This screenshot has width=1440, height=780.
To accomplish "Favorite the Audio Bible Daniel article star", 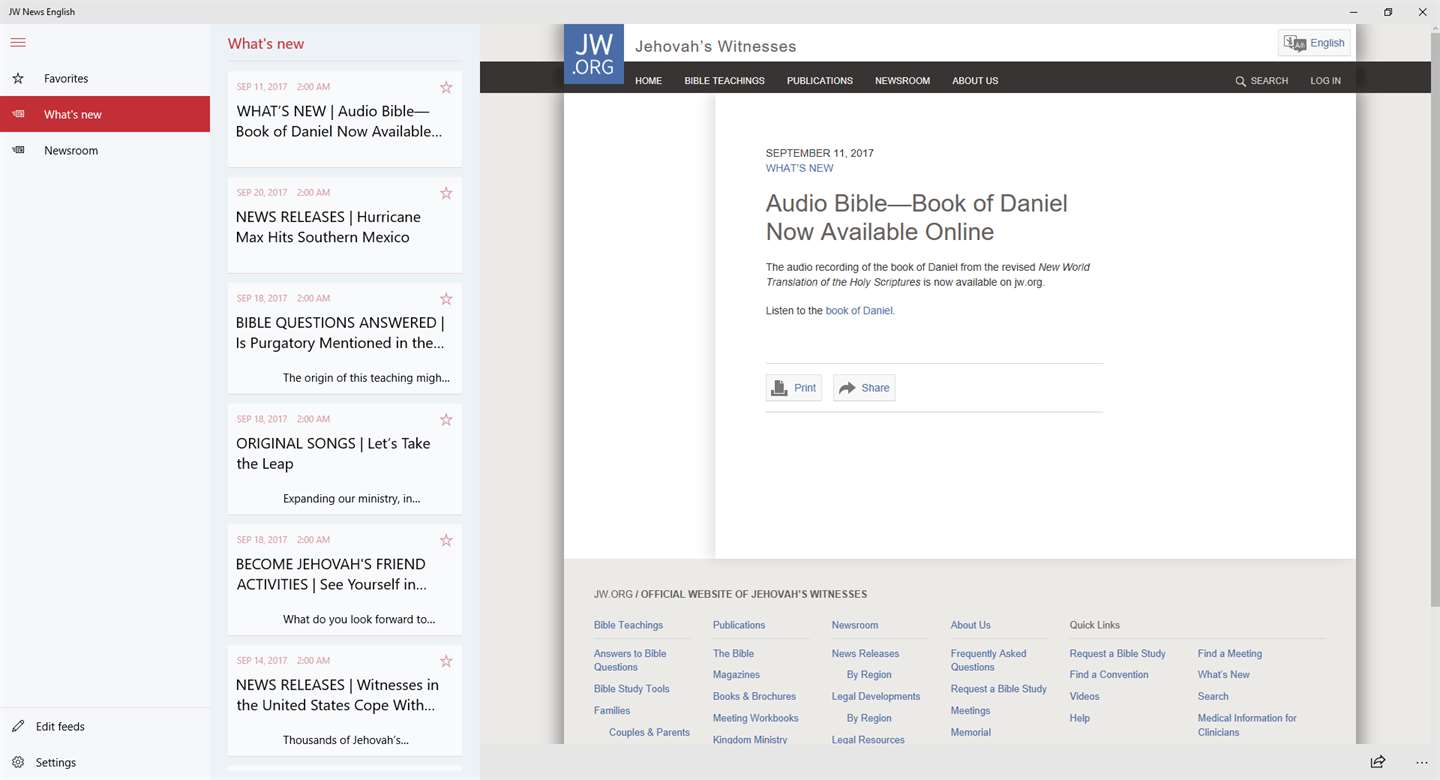I will [446, 87].
